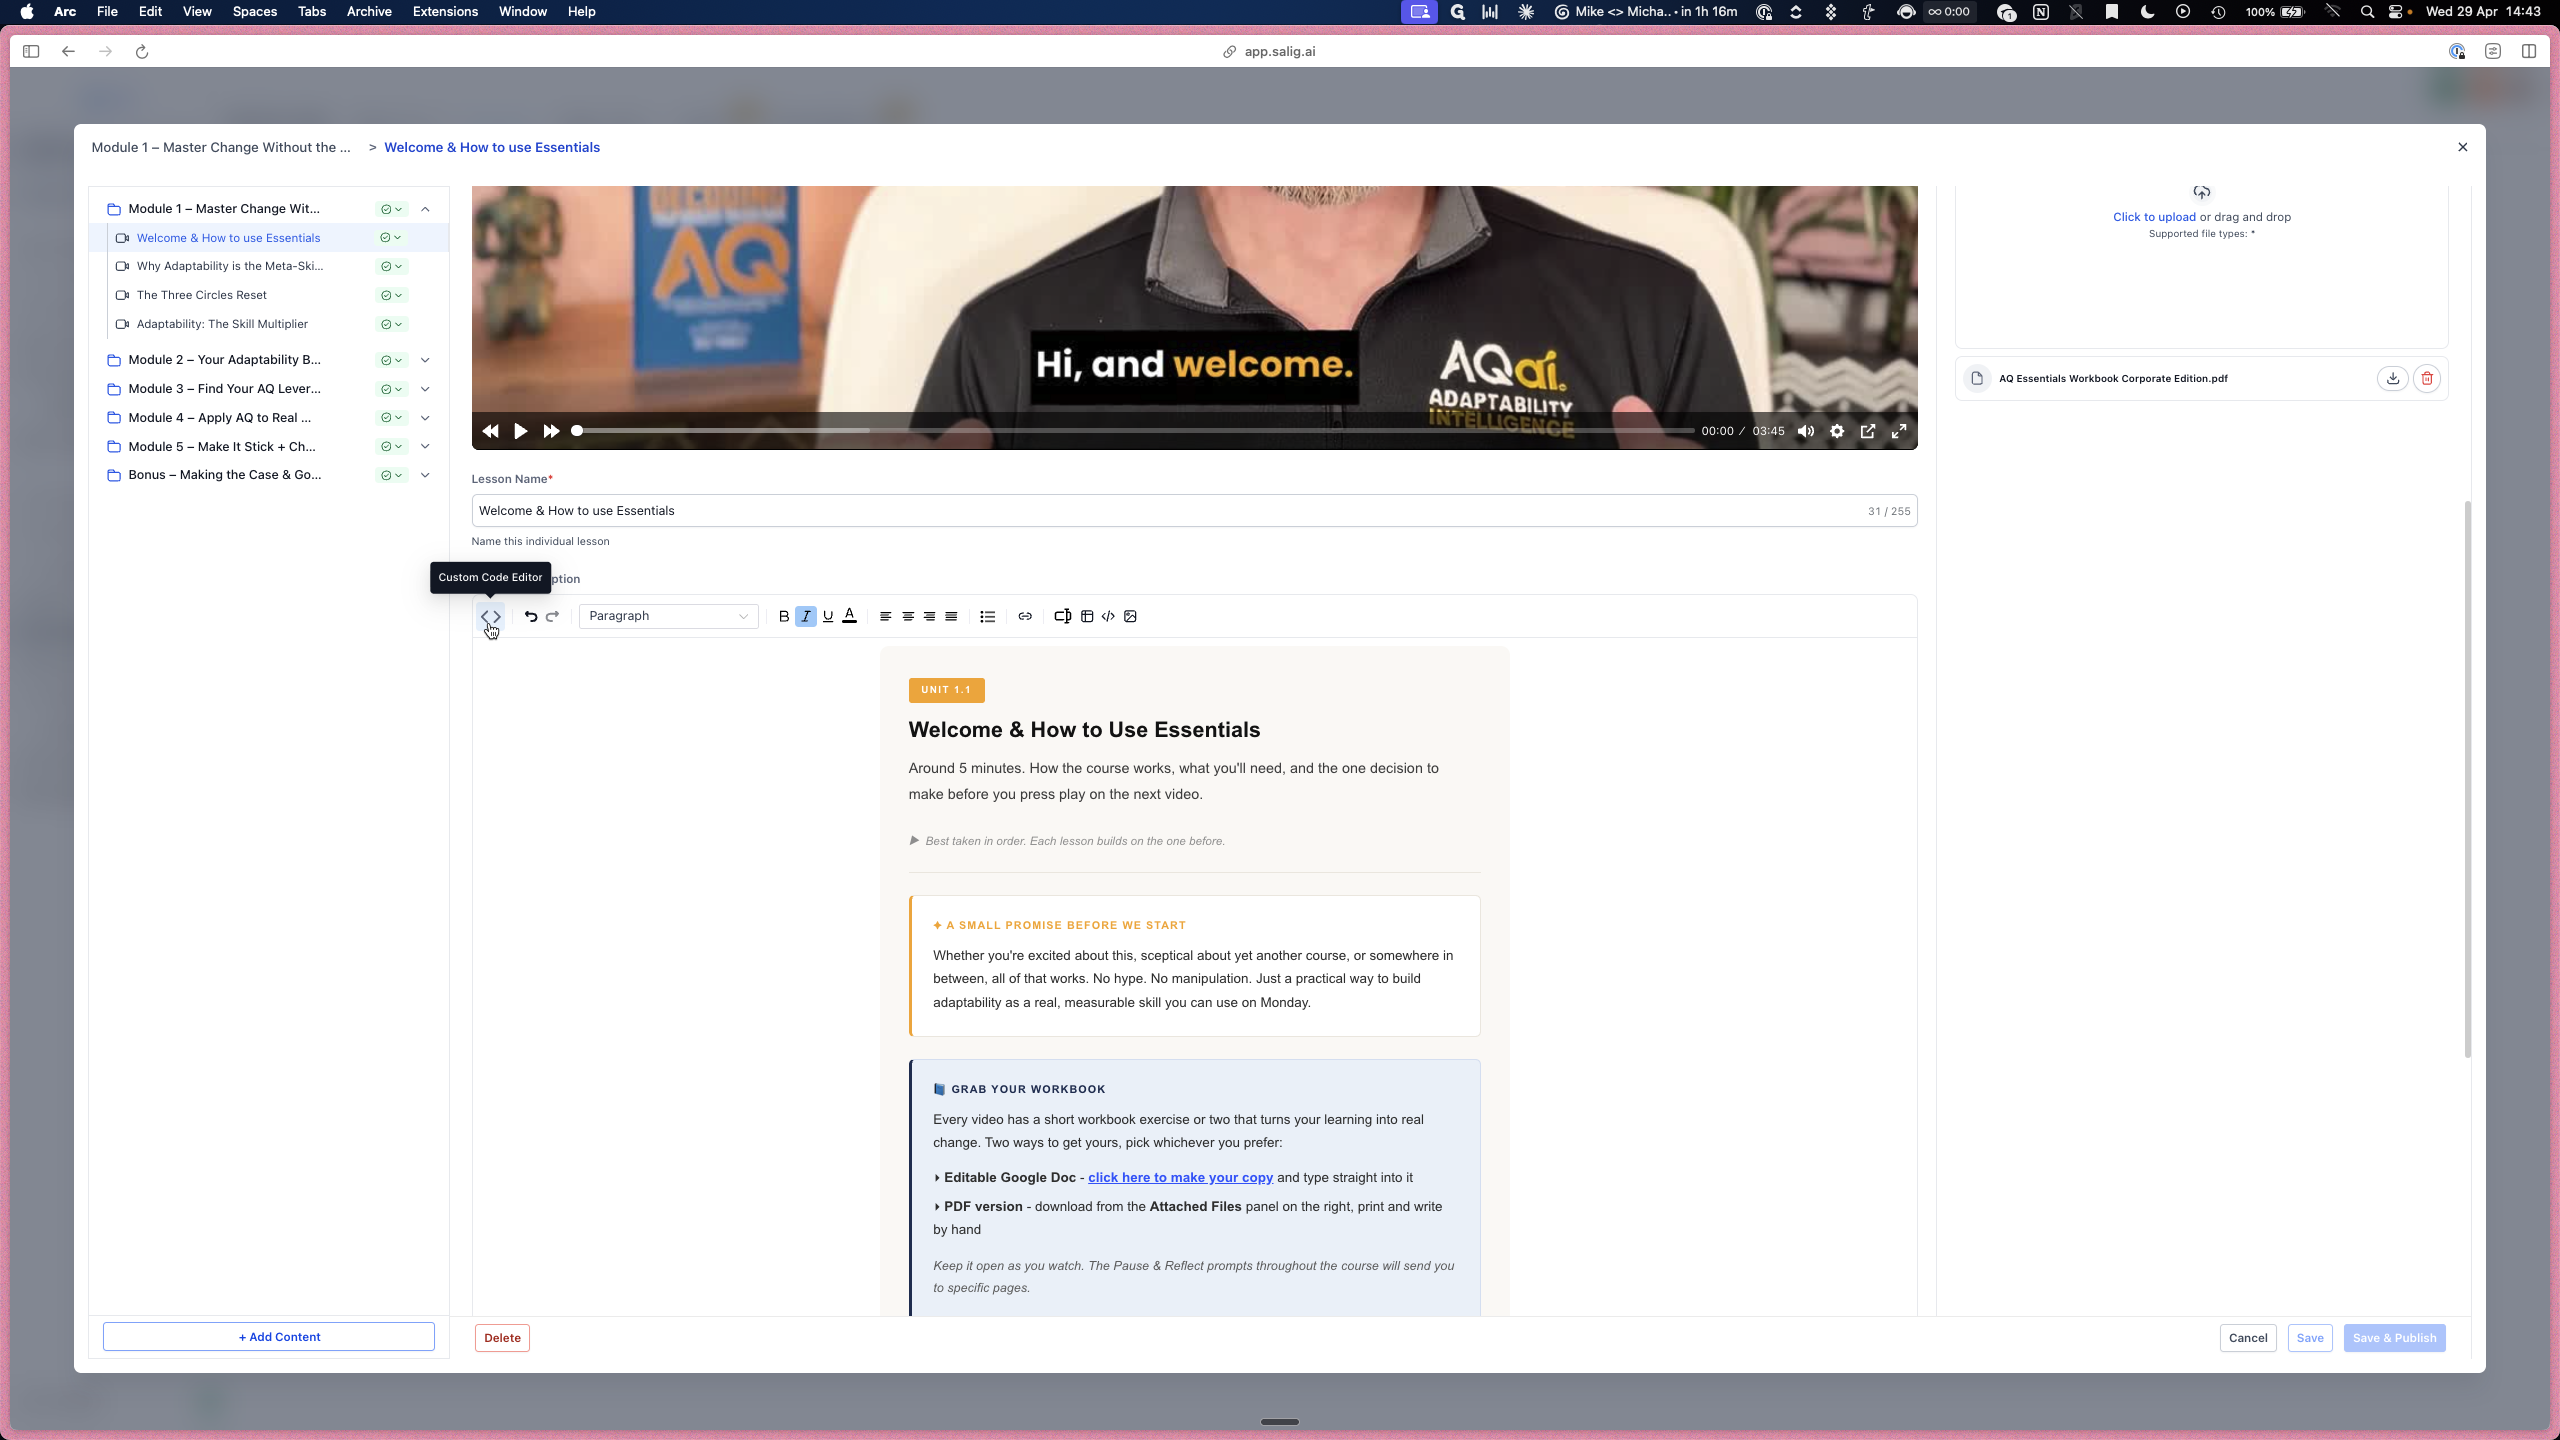Toggle italic formatting

806,616
